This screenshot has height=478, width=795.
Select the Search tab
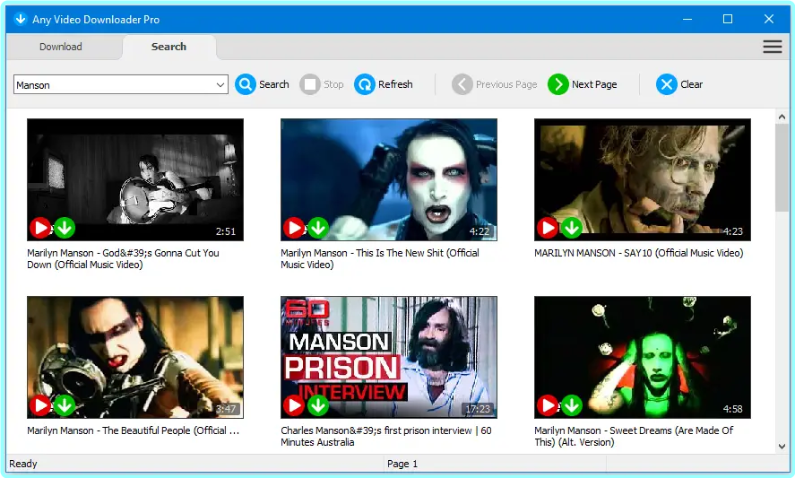click(169, 47)
